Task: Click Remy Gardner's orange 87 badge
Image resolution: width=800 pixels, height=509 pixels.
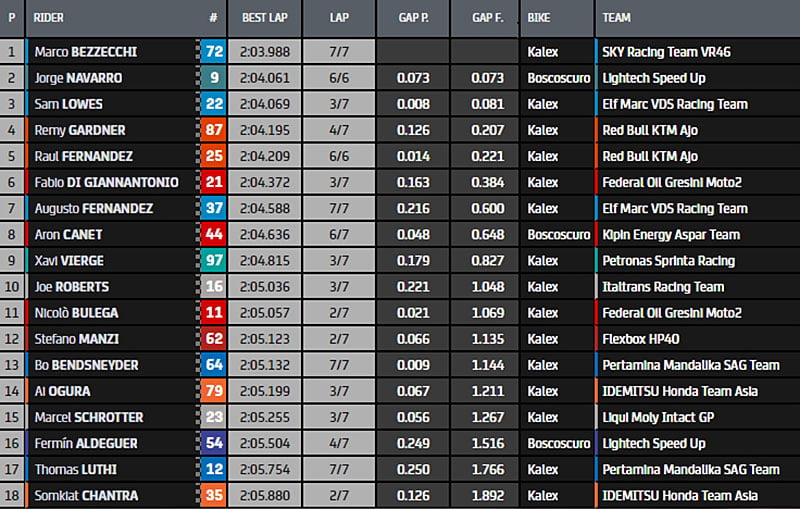Action: click(x=213, y=130)
